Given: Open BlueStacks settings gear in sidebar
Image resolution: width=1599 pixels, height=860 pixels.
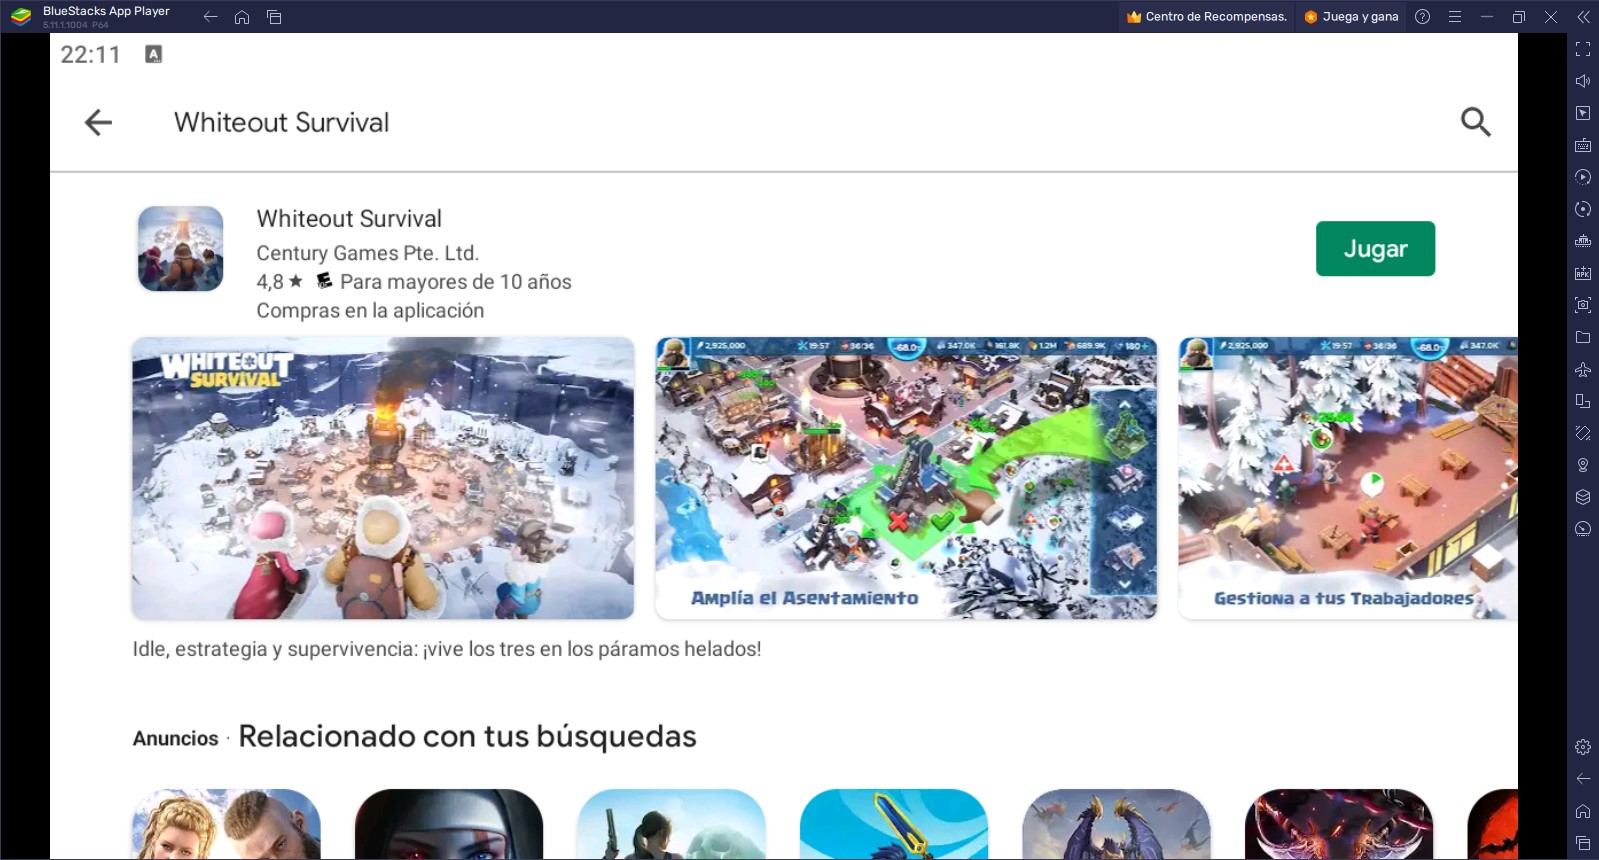Looking at the screenshot, I should (x=1583, y=747).
